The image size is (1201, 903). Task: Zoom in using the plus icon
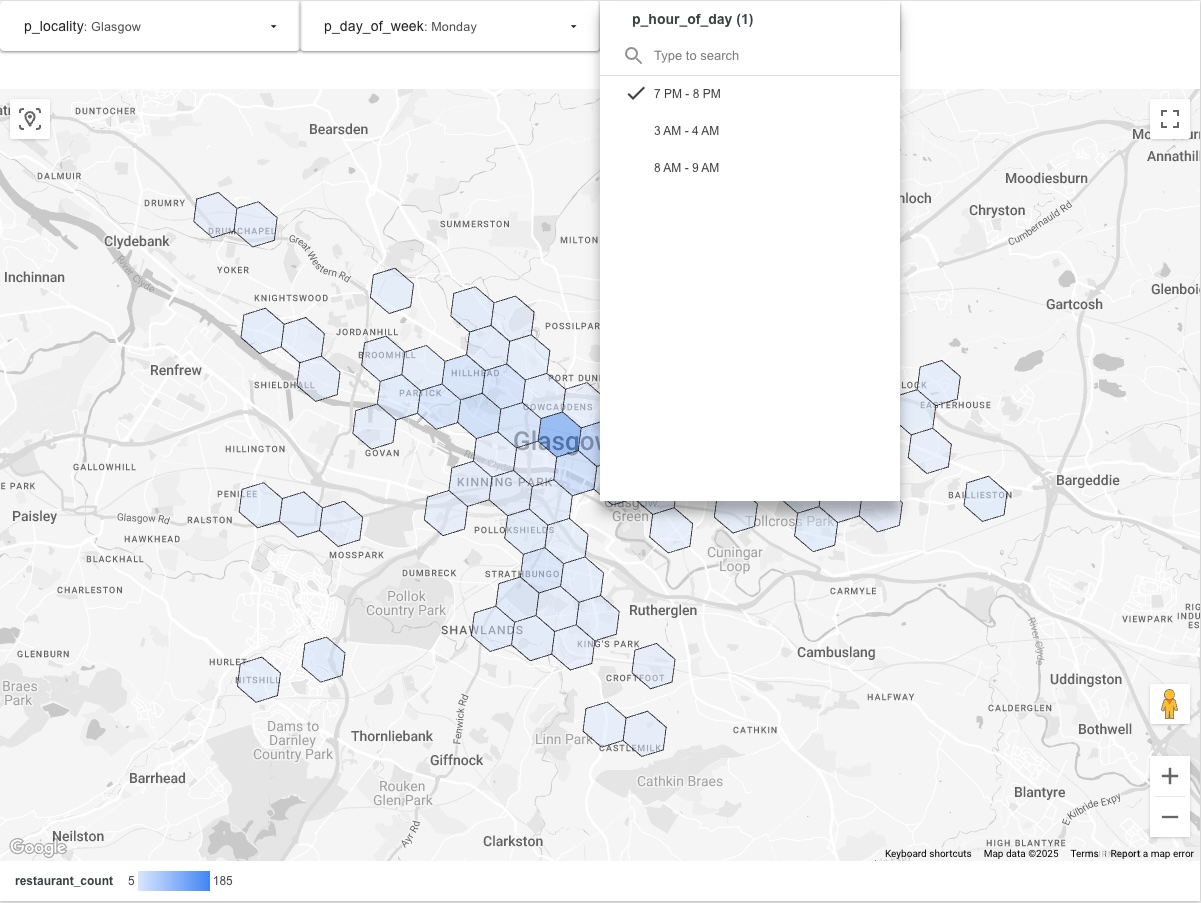point(1170,776)
